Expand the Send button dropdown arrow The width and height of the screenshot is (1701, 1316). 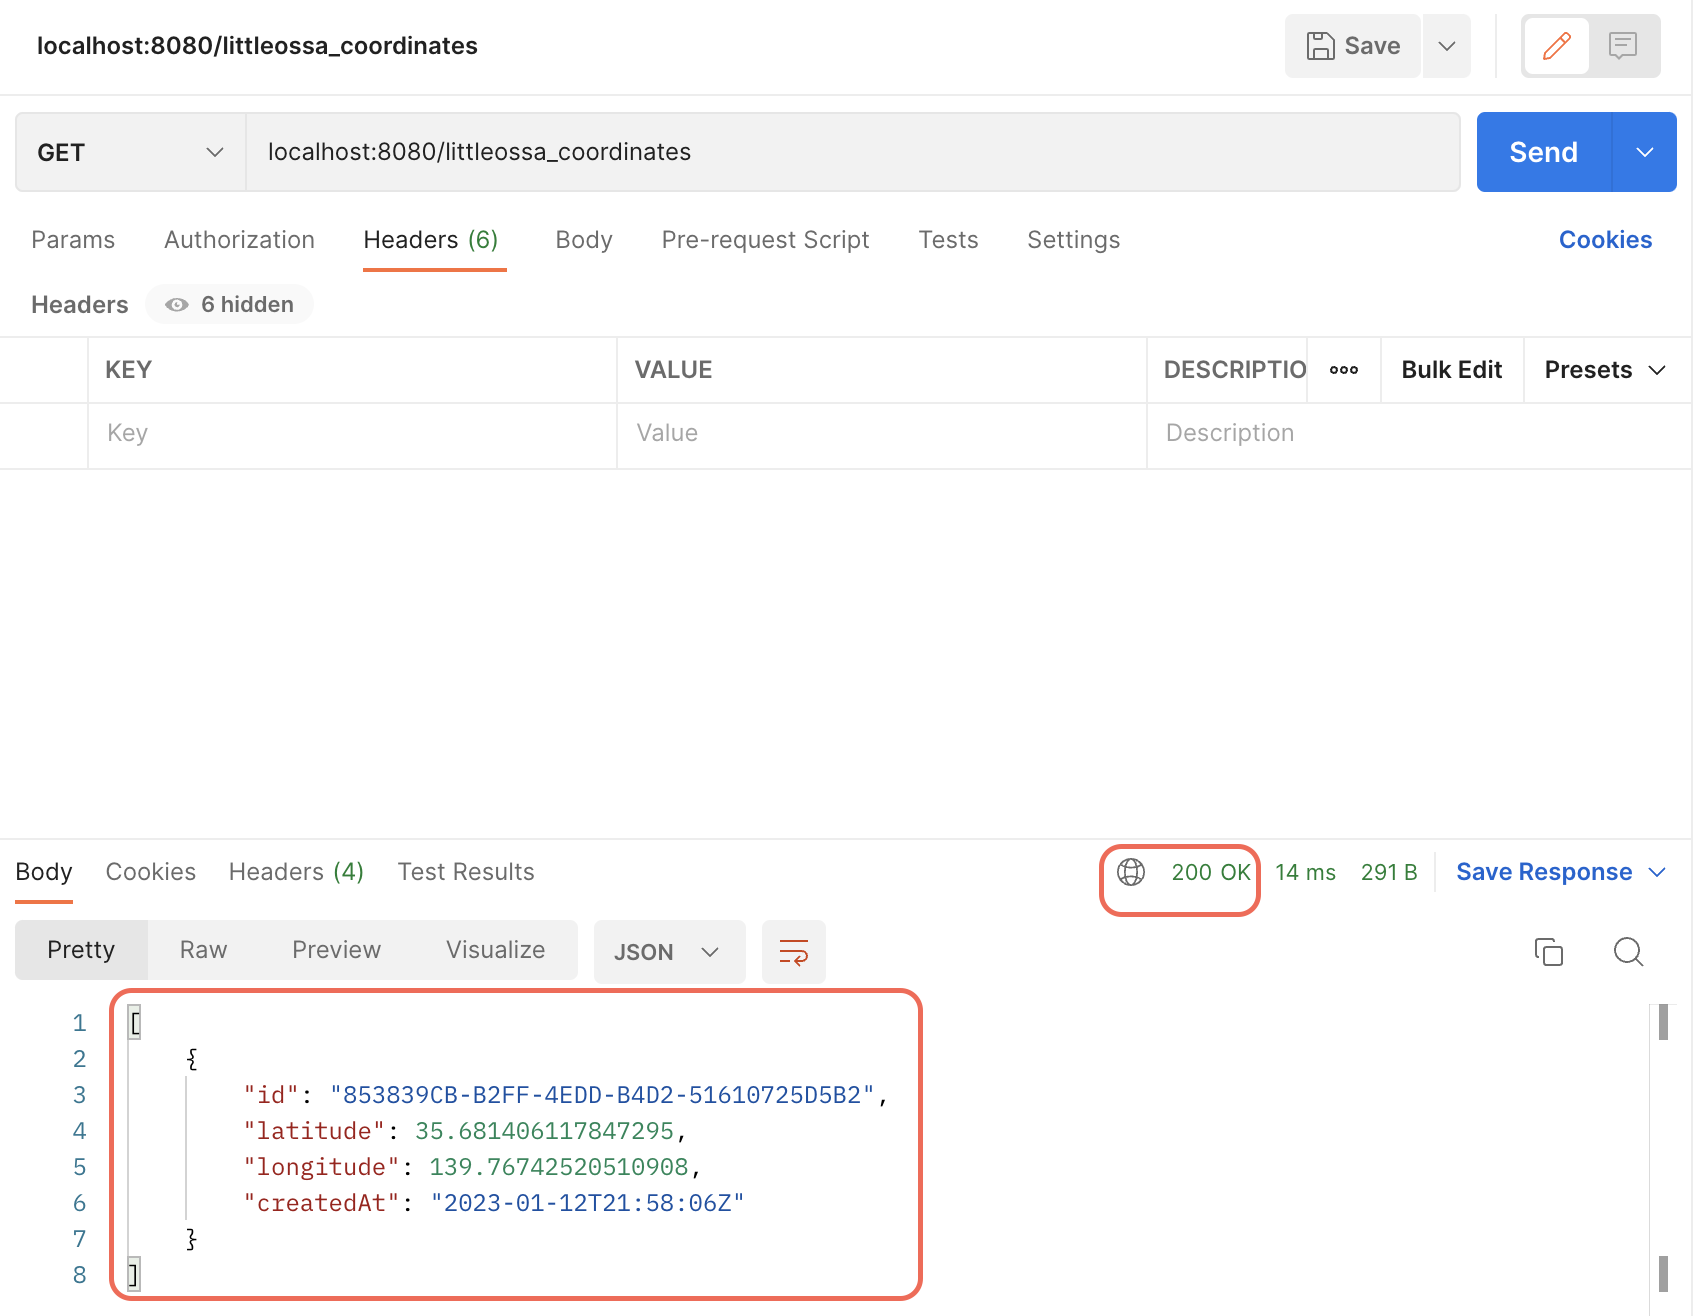coord(1644,152)
